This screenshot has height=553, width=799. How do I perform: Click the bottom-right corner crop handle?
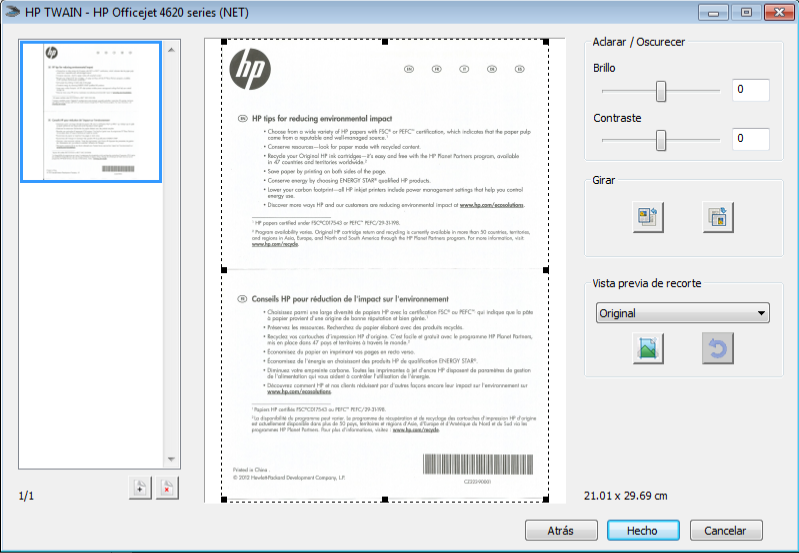pyautogui.click(x=546, y=499)
